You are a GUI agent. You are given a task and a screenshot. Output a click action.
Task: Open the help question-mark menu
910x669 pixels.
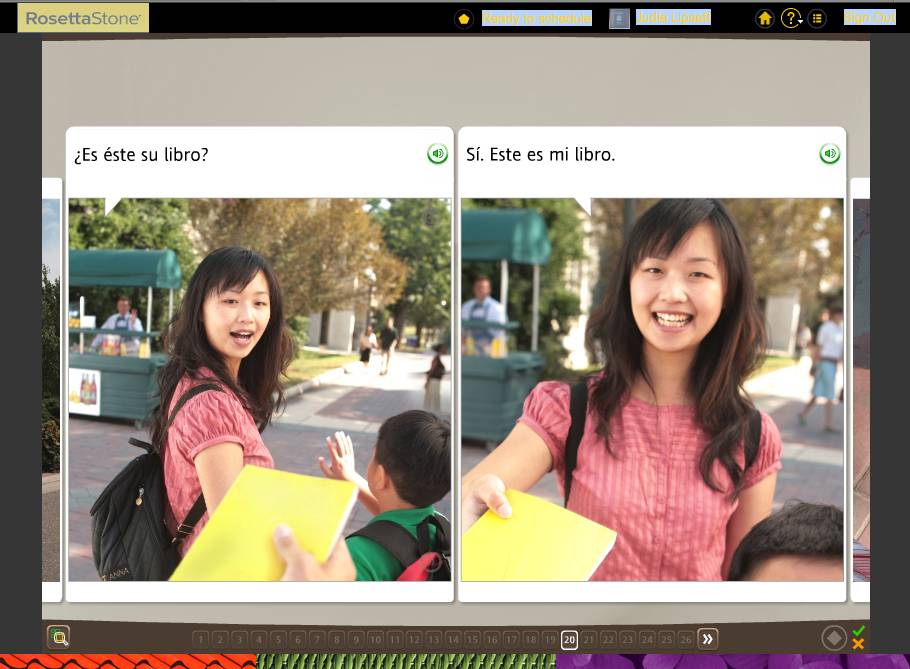791,19
